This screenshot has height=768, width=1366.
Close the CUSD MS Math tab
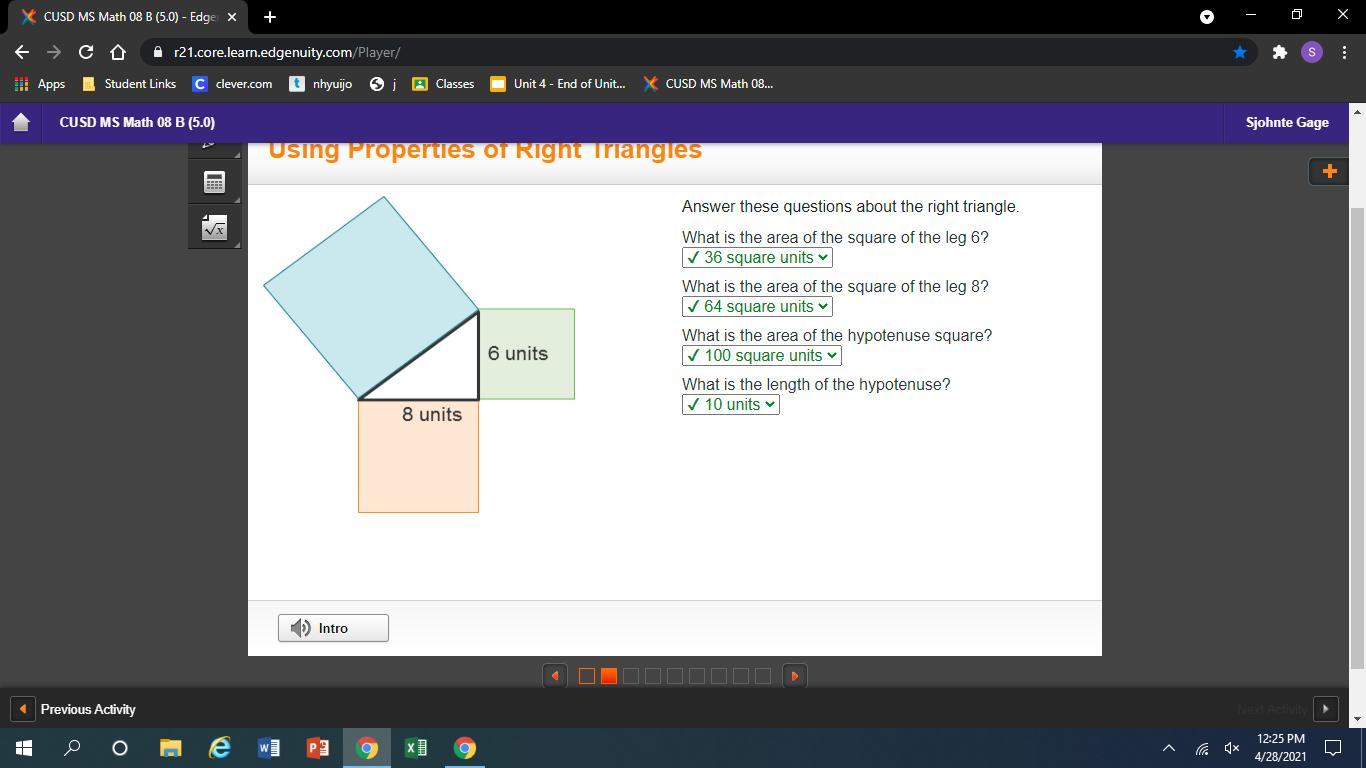point(232,17)
